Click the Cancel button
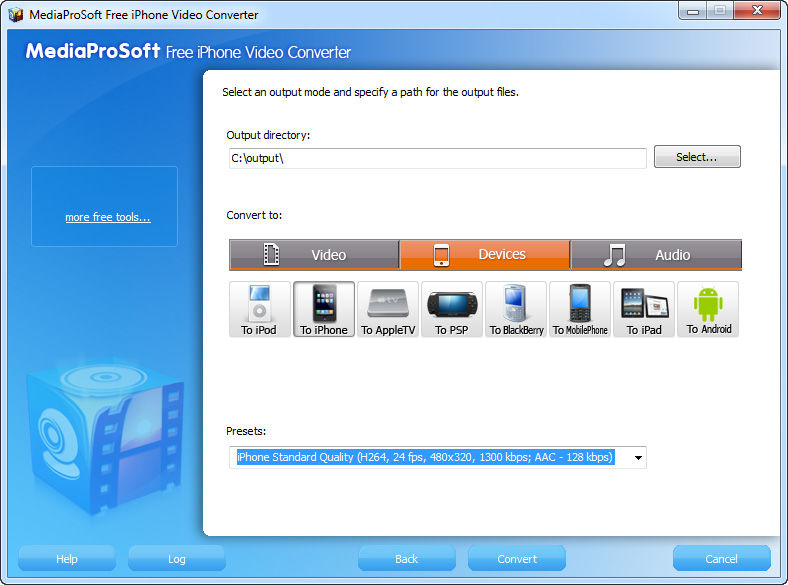This screenshot has width=788, height=585. [722, 558]
